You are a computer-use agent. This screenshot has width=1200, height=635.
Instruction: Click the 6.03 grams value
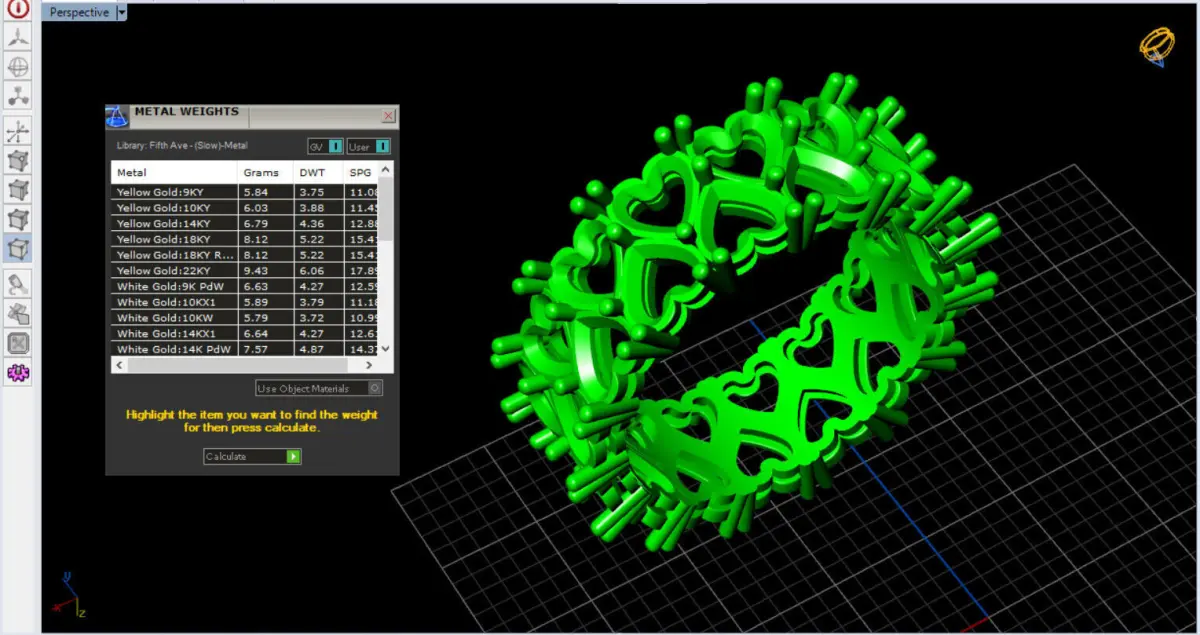click(256, 208)
